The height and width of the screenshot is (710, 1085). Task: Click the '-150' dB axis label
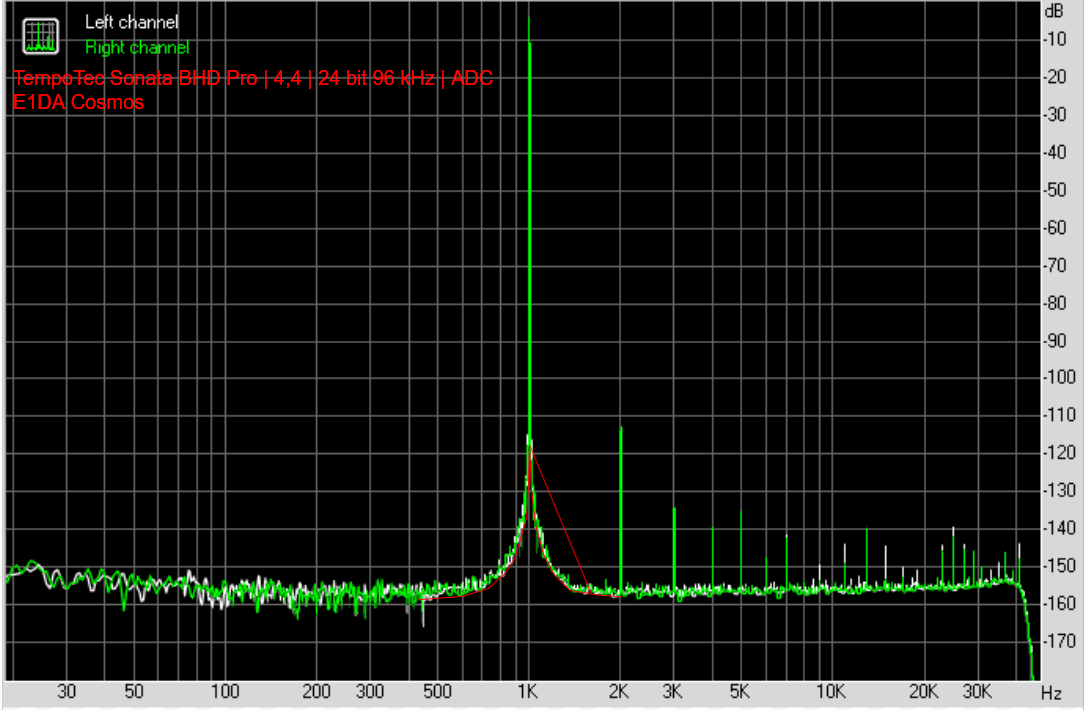(x=1059, y=565)
